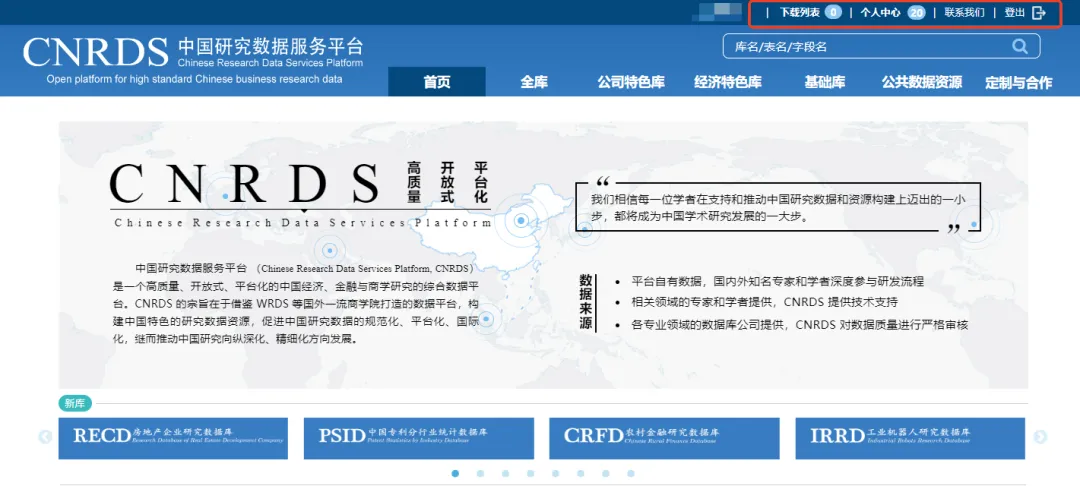Open the 全库 menu
Viewport: 1080px width, 486px height.
pos(534,83)
